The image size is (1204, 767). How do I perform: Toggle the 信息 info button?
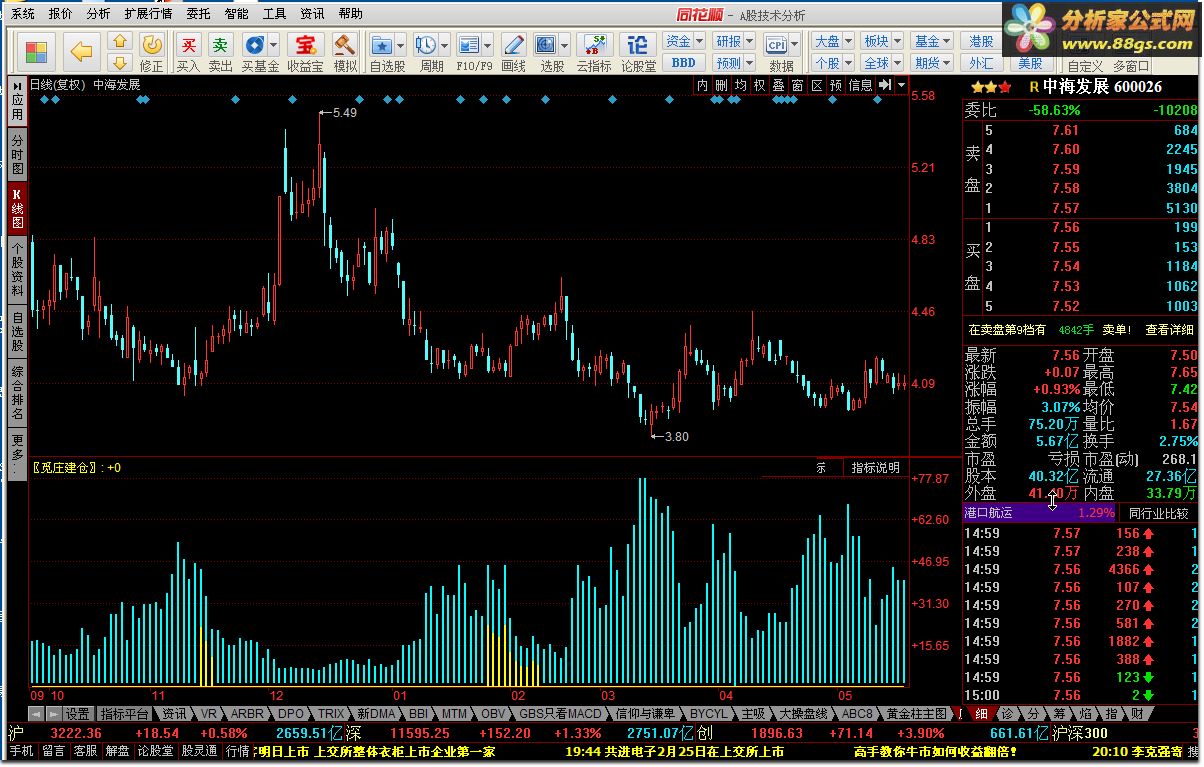coord(861,85)
